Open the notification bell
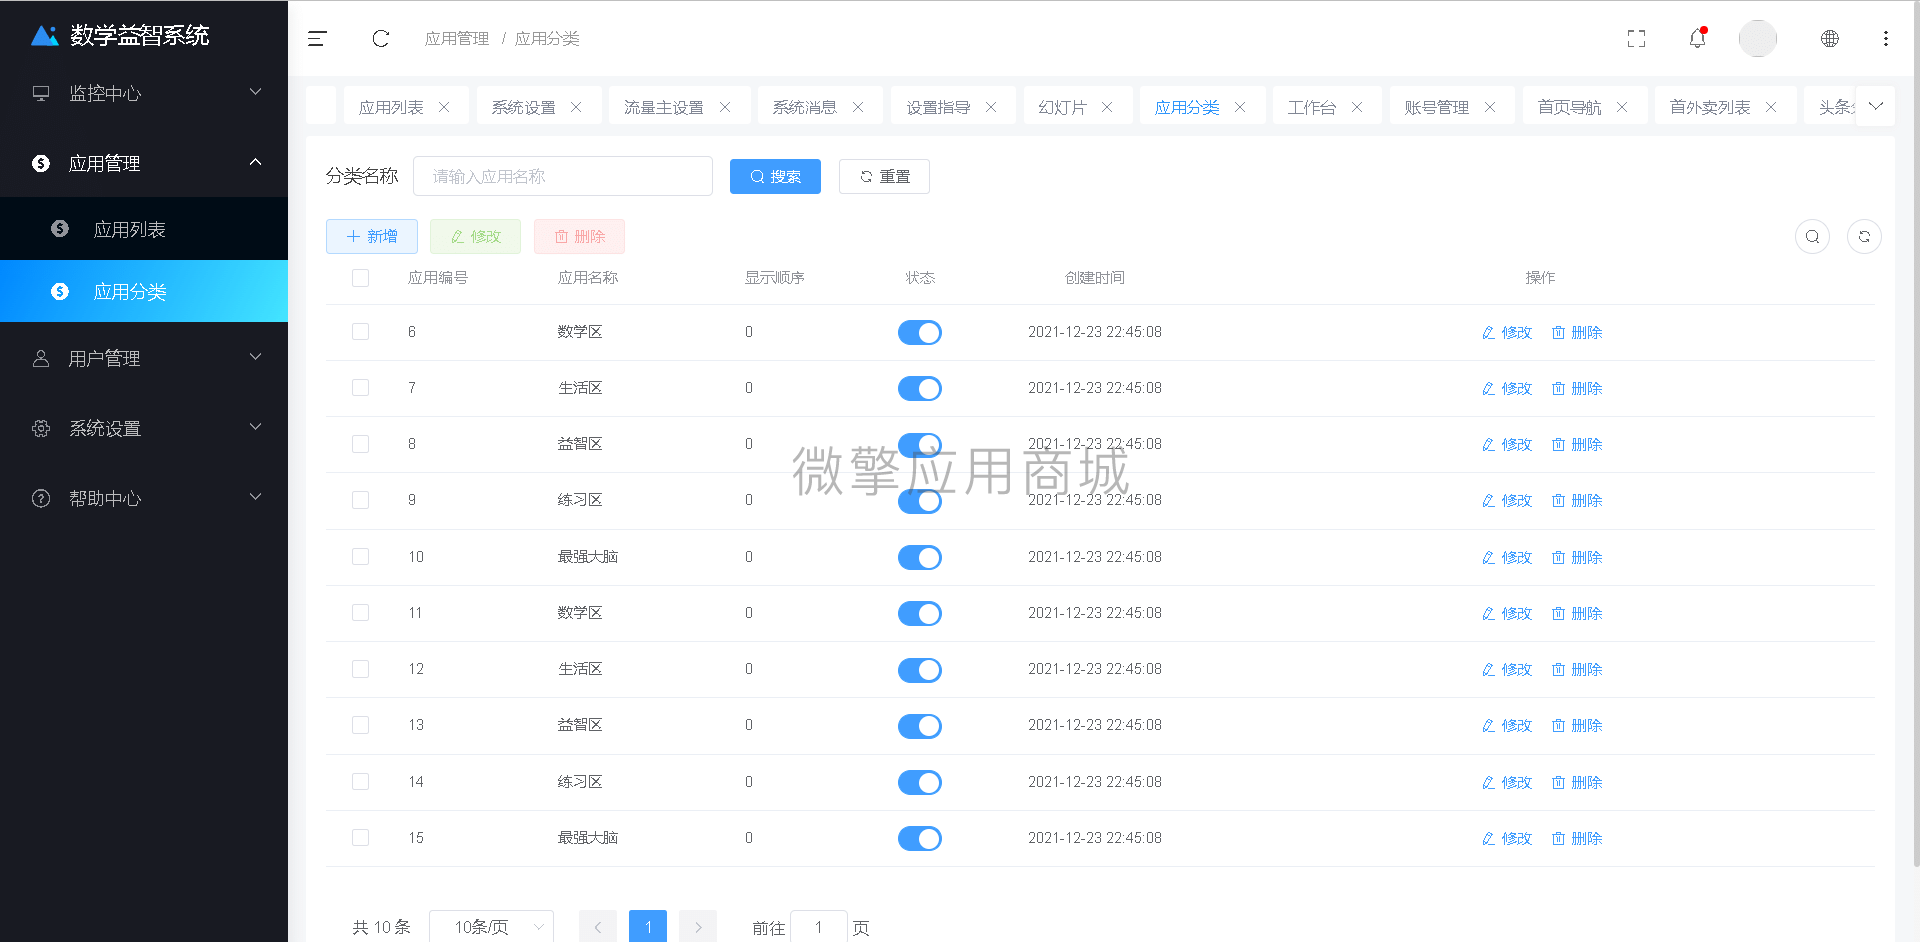This screenshot has width=1920, height=942. [1697, 38]
